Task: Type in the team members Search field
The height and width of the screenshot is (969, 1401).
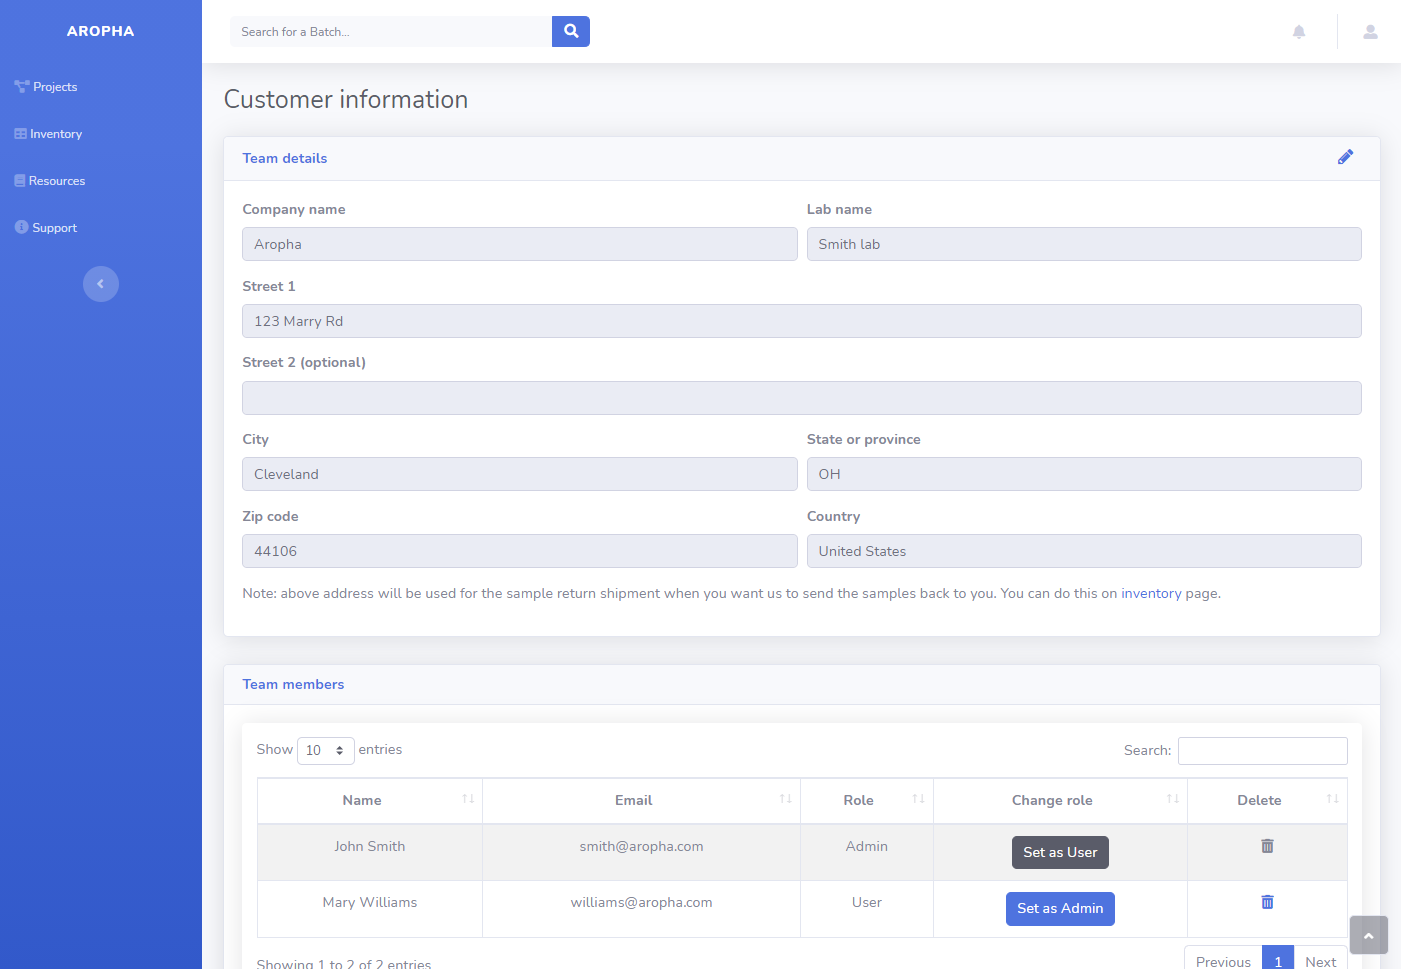Action: (1262, 750)
